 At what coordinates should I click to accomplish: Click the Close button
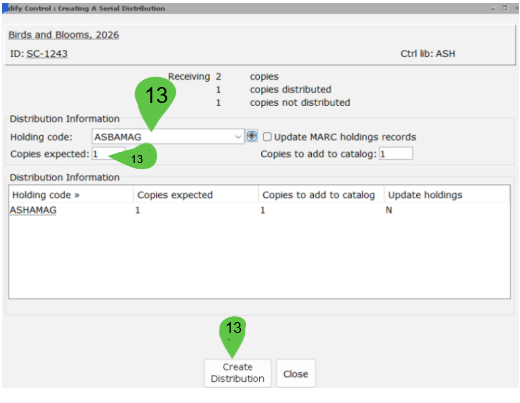click(295, 374)
